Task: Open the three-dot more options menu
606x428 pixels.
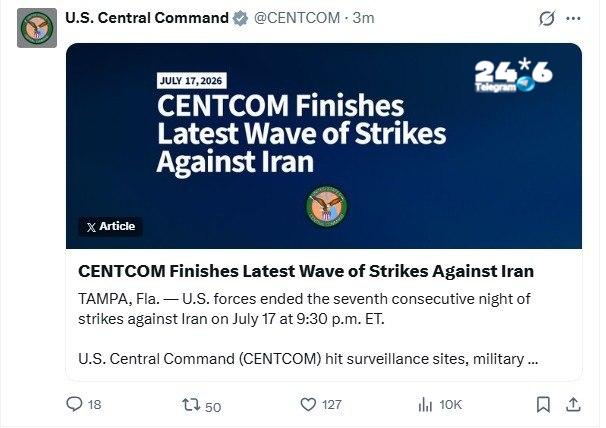Action: click(x=573, y=18)
